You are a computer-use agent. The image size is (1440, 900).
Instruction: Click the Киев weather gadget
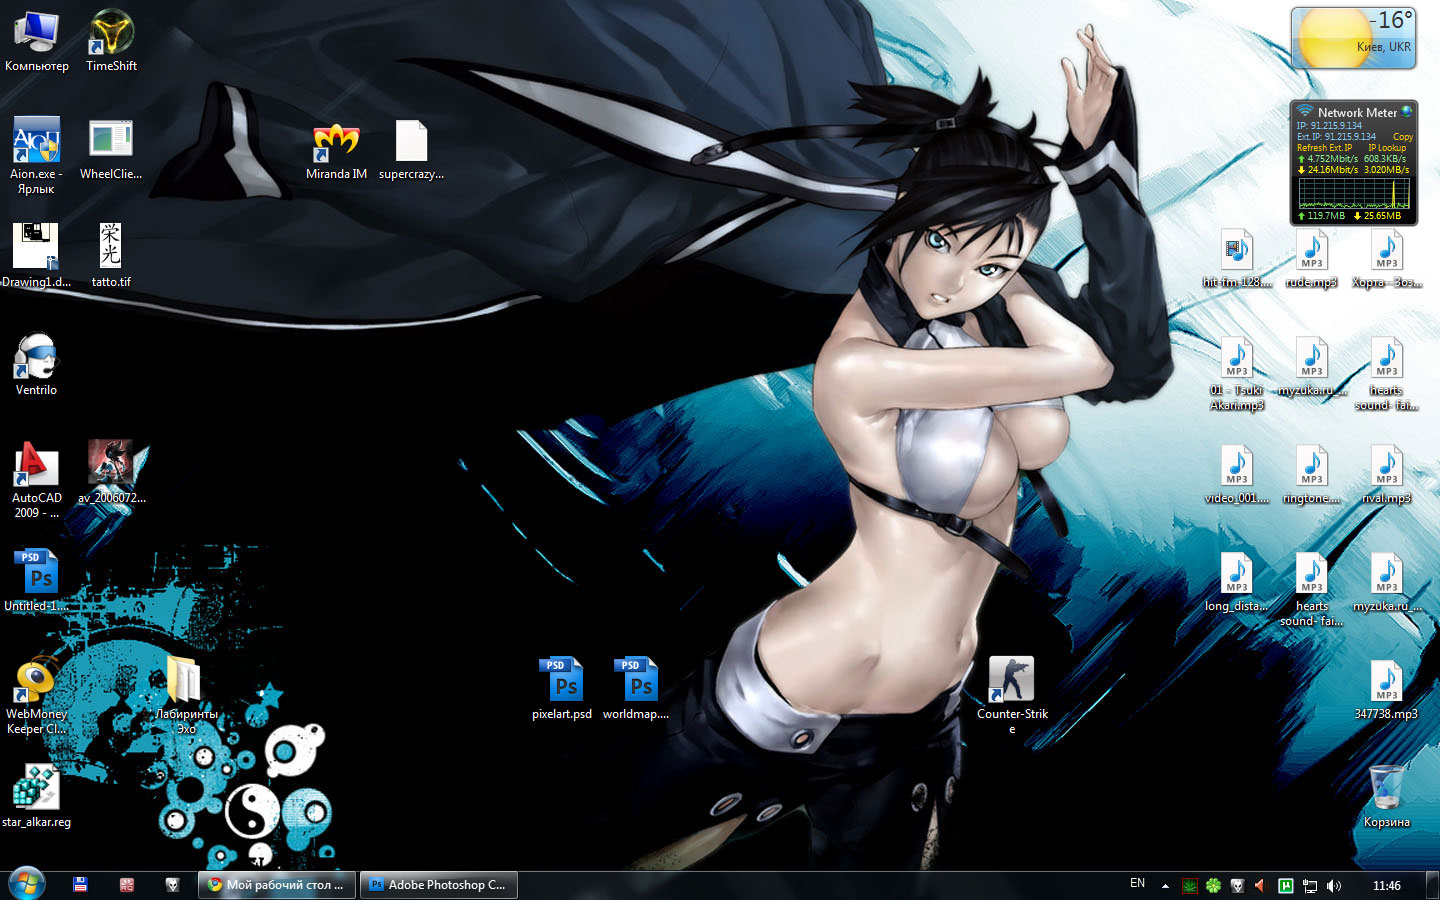point(1353,39)
